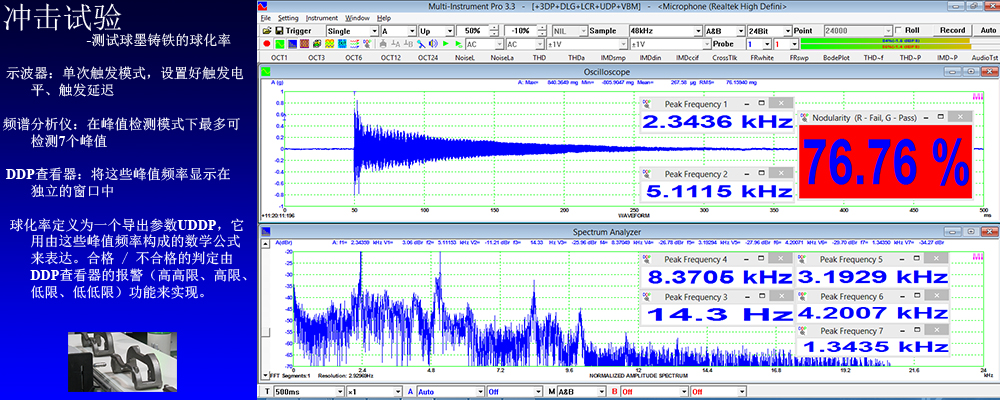The image size is (1000, 400).
Task: Click the Record button
Action: [x=952, y=31]
